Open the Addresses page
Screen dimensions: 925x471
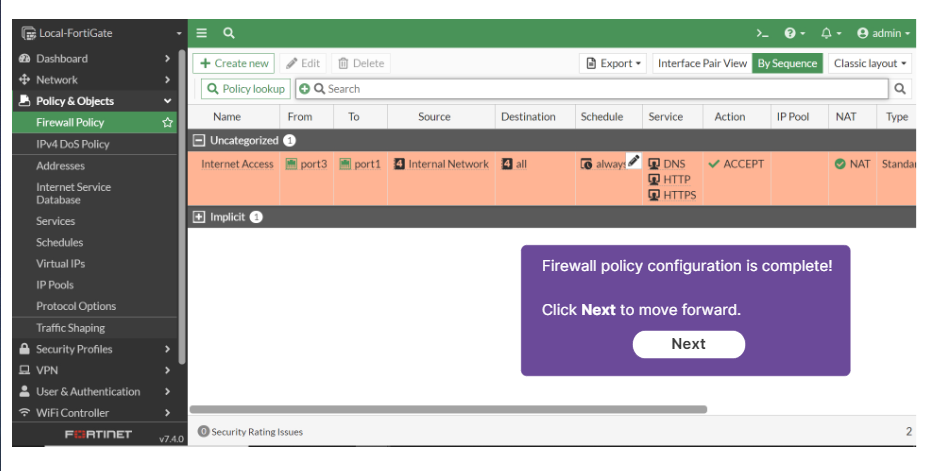[x=60, y=166]
